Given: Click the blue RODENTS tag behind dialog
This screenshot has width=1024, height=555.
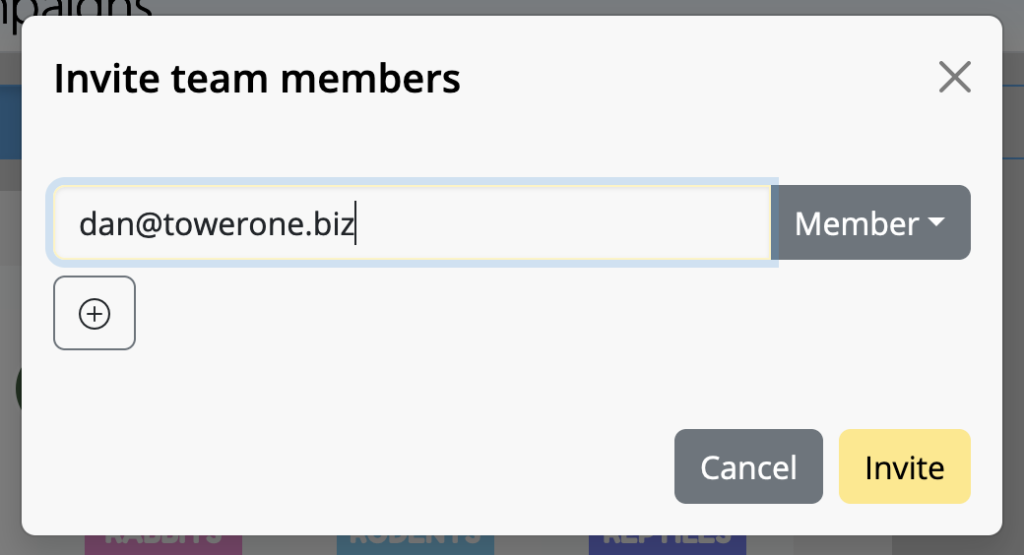Looking at the screenshot, I should coord(415,544).
